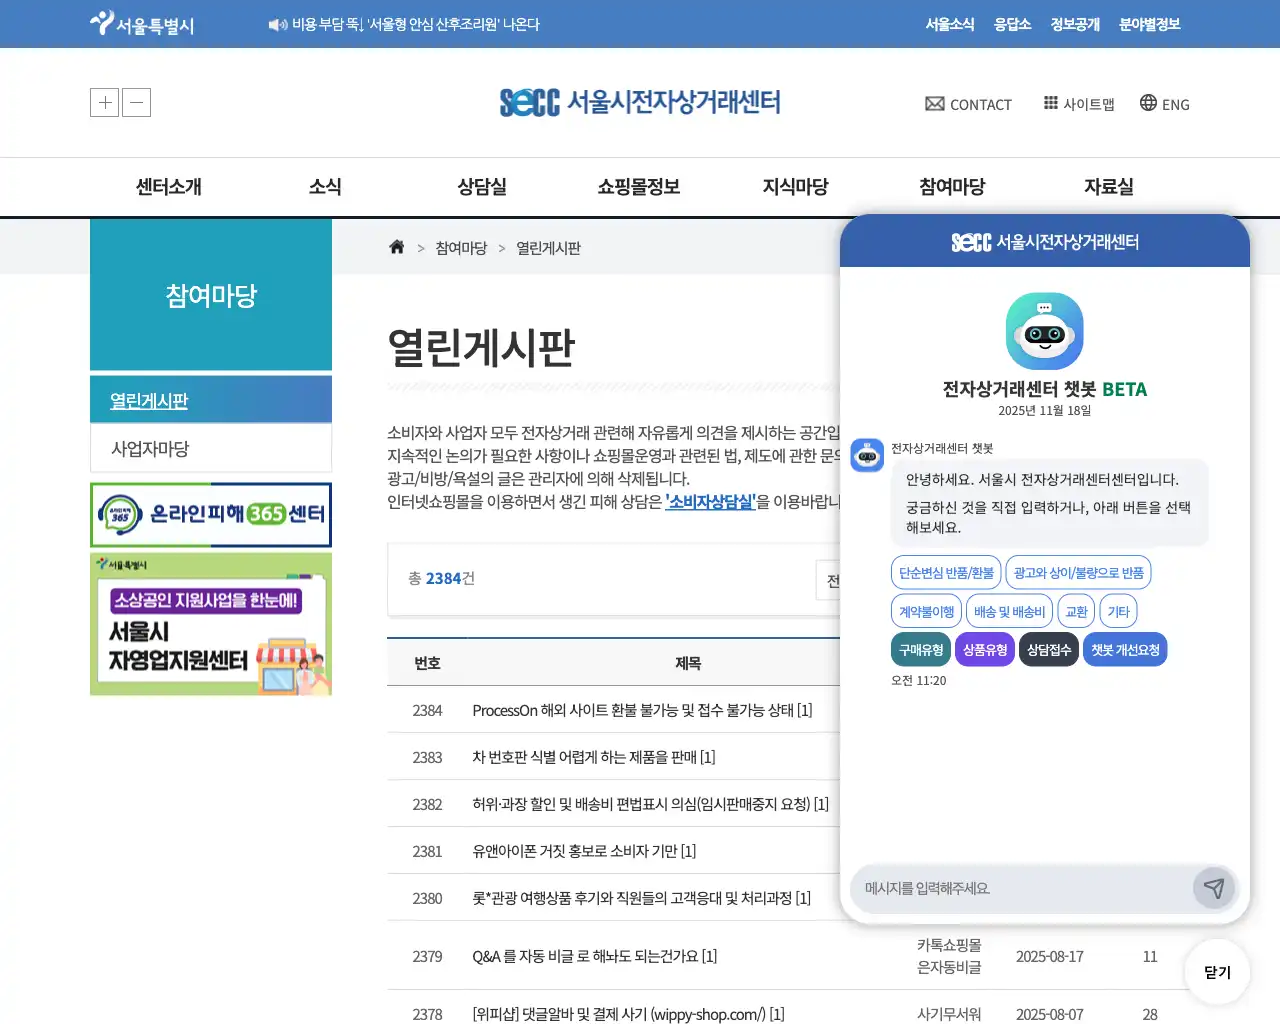Image resolution: width=1280 pixels, height=1024 pixels.
Task: Click the speaker icon beside the notice banner
Action: pyautogui.click(x=276, y=24)
